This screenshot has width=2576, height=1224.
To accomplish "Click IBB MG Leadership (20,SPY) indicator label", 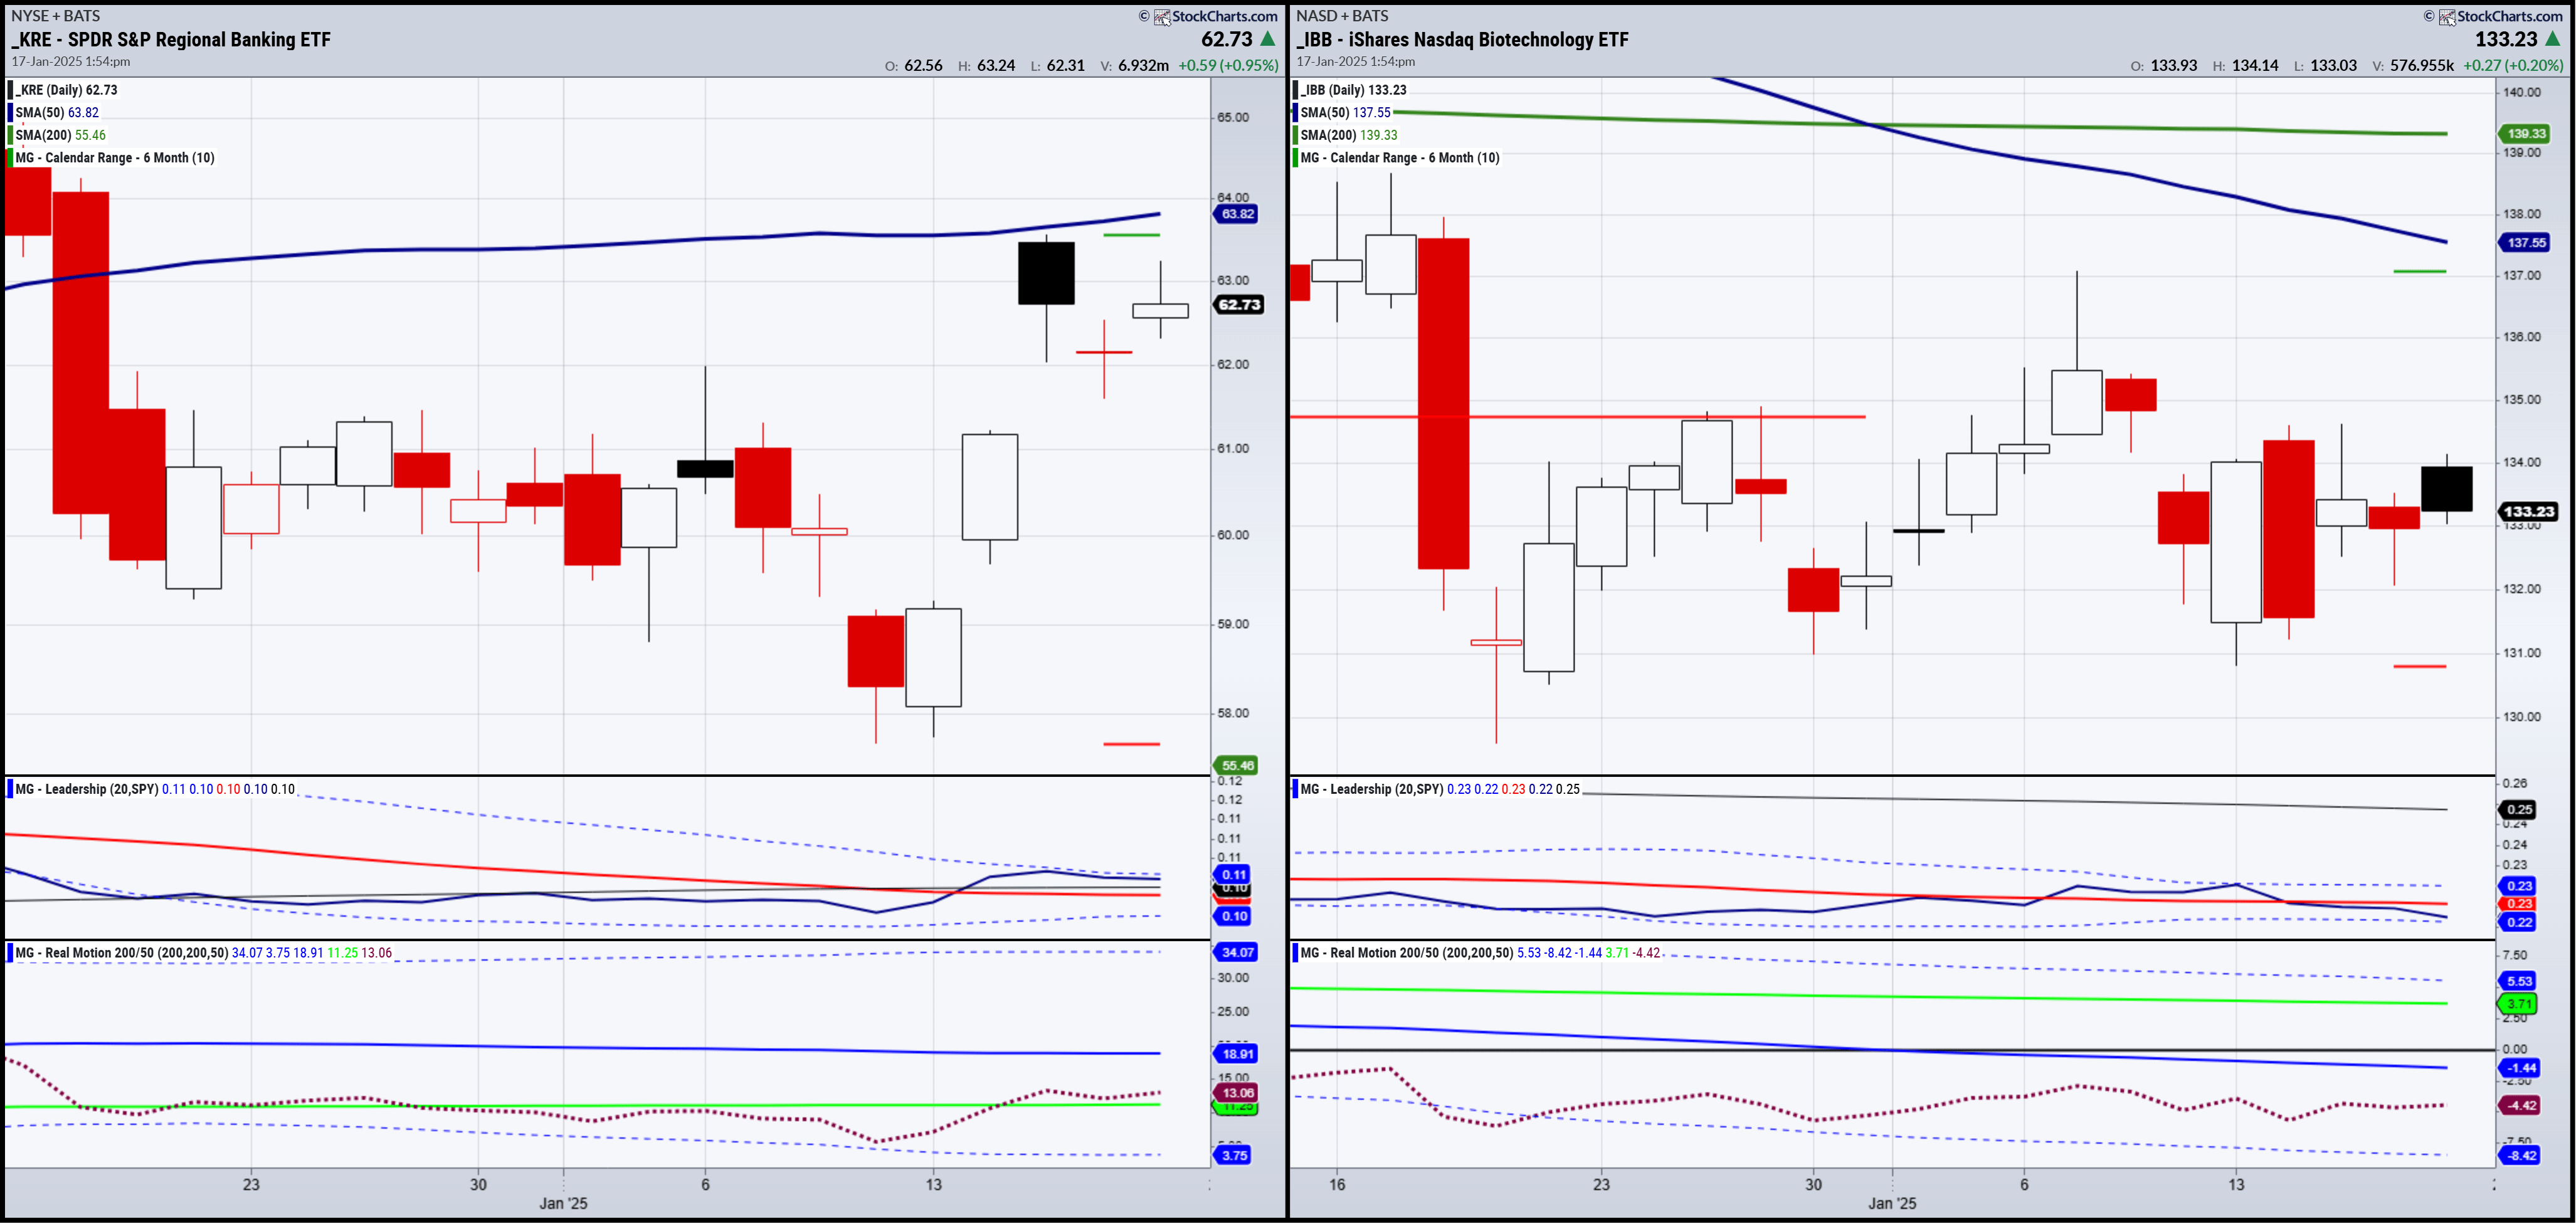I will click(x=1371, y=790).
